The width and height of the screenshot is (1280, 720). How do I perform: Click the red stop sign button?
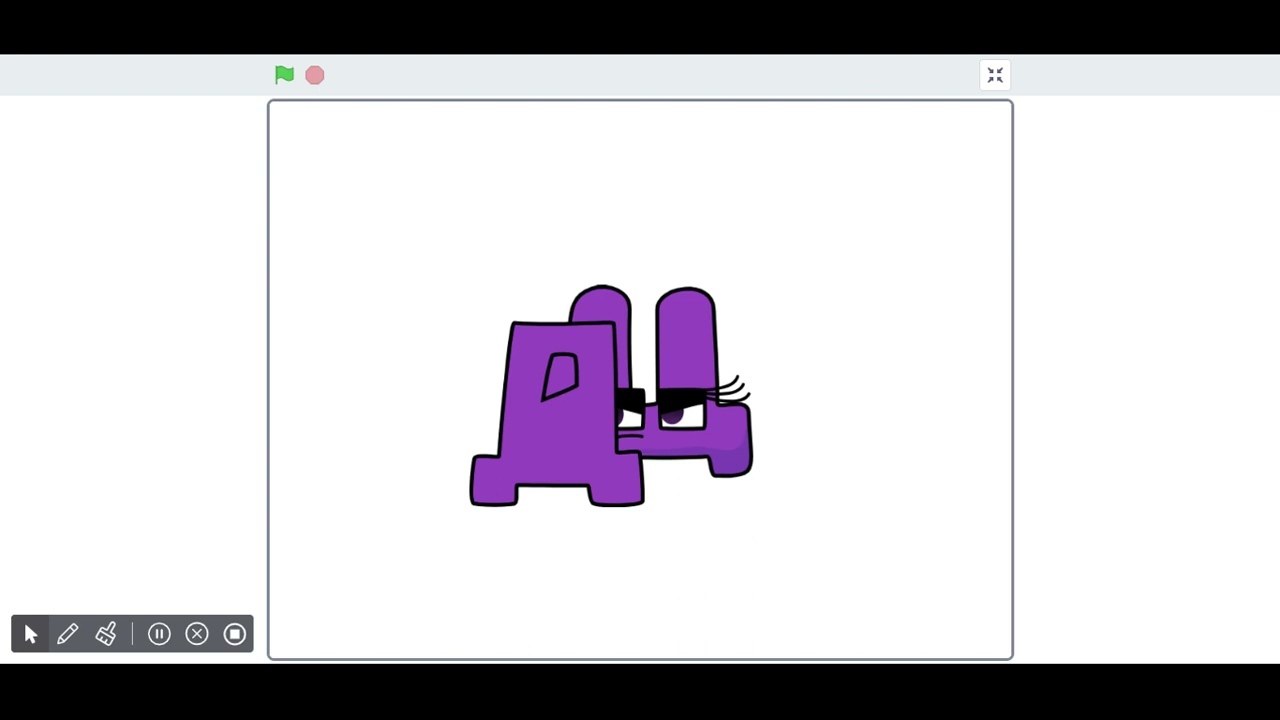(315, 75)
